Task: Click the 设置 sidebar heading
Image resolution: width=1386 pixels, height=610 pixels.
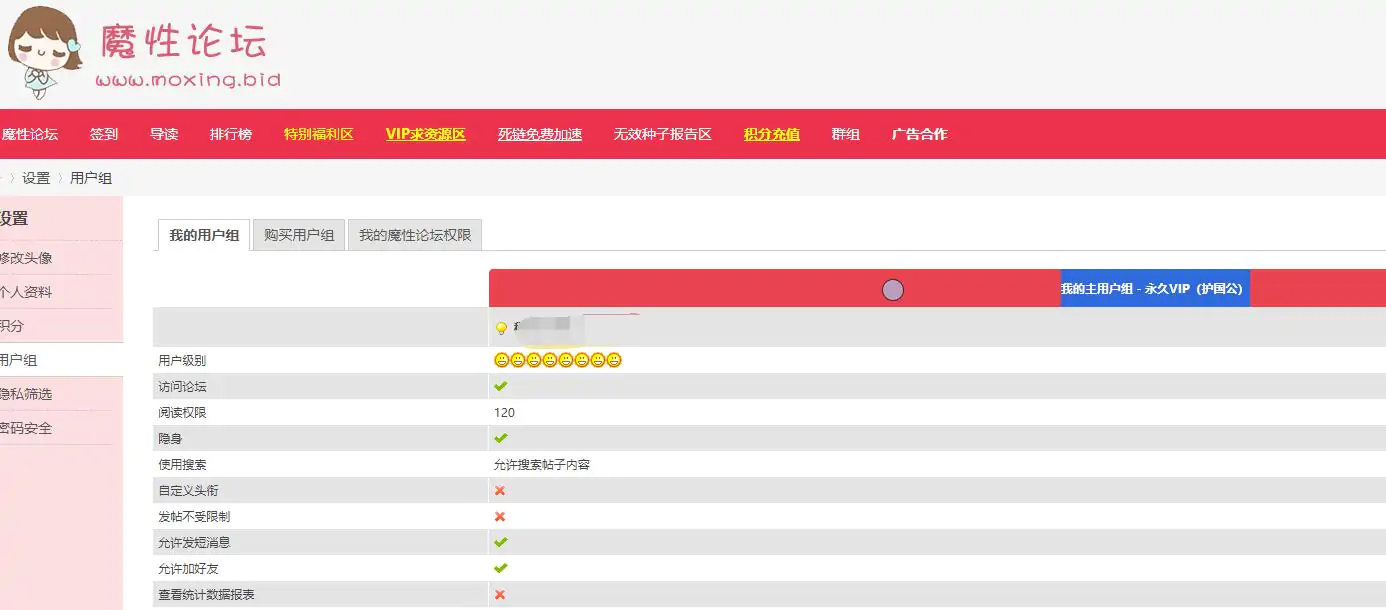Action: pos(14,218)
